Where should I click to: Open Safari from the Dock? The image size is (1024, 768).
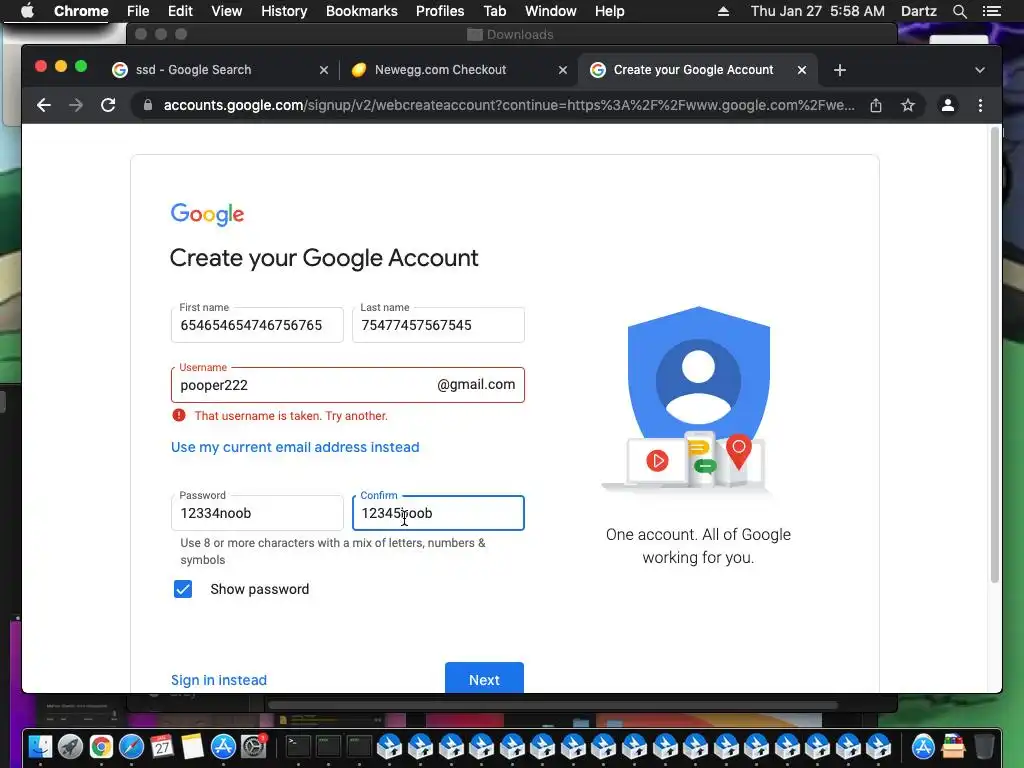point(131,746)
